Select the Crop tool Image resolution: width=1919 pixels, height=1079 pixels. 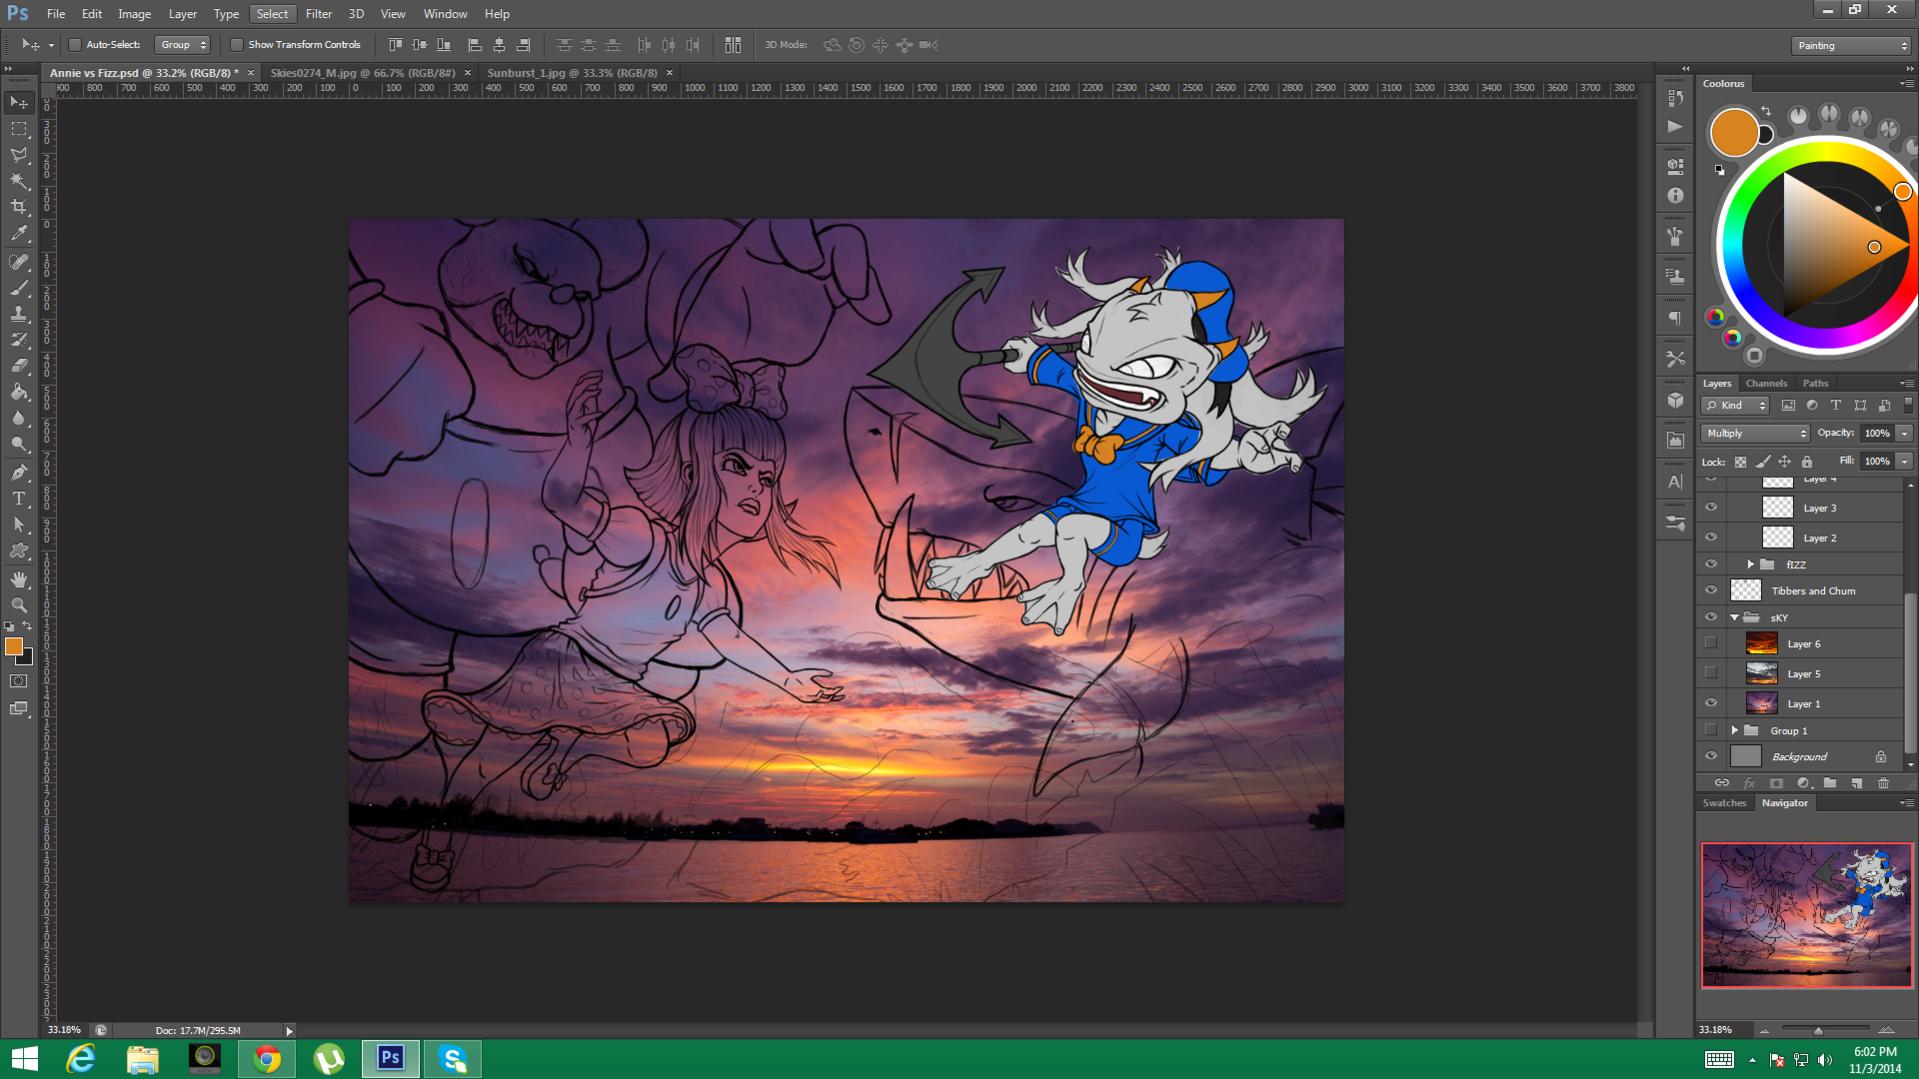click(19, 207)
